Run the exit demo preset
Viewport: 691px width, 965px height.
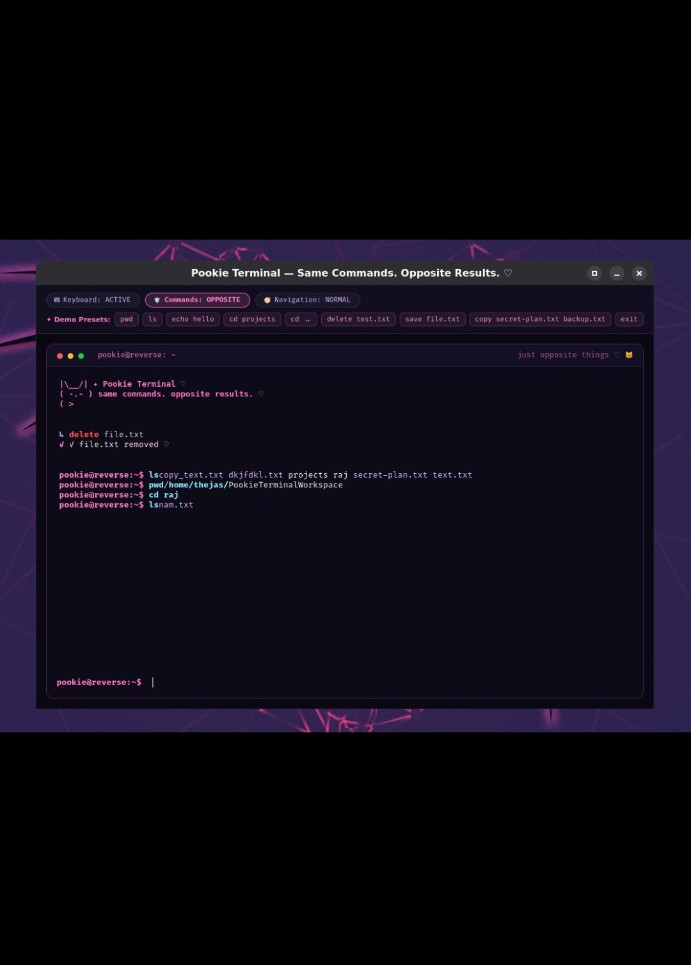[629, 319]
